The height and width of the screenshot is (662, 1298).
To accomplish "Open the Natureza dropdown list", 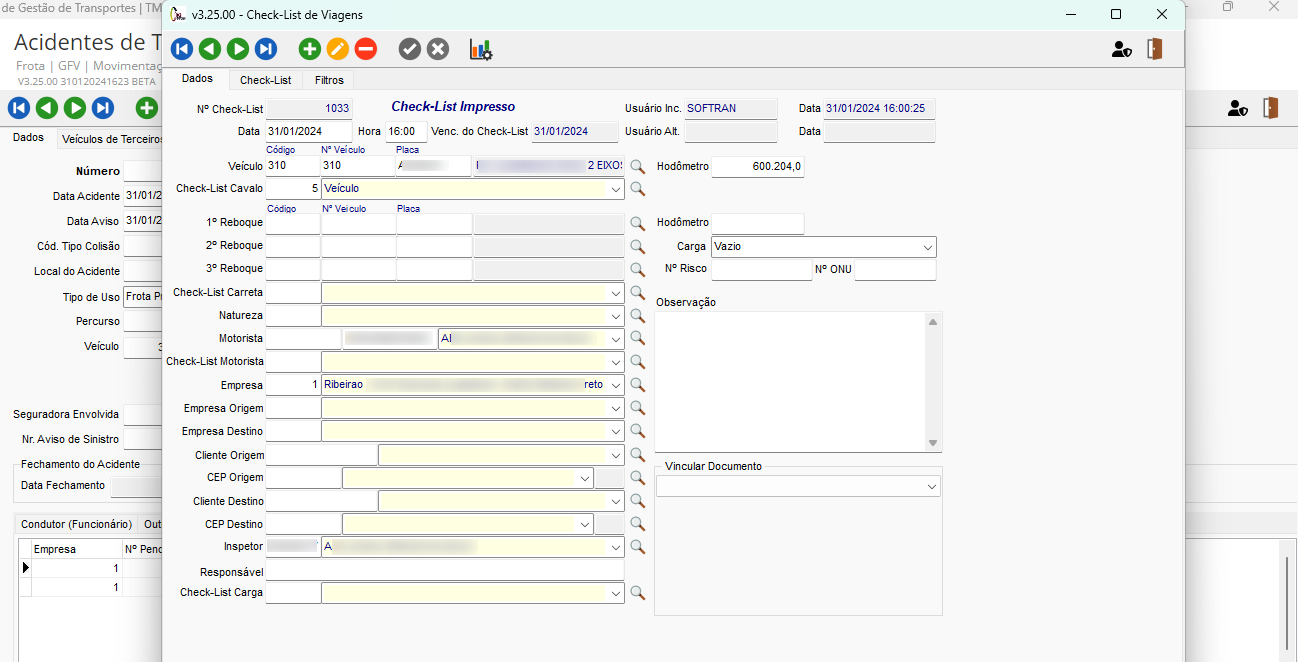I will (x=615, y=316).
